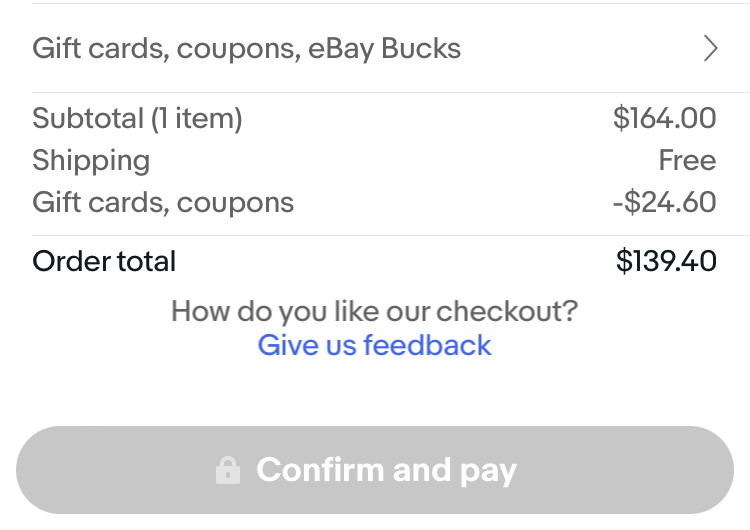Click the word coupons in top row
This screenshot has height=530, width=750.
239,50
